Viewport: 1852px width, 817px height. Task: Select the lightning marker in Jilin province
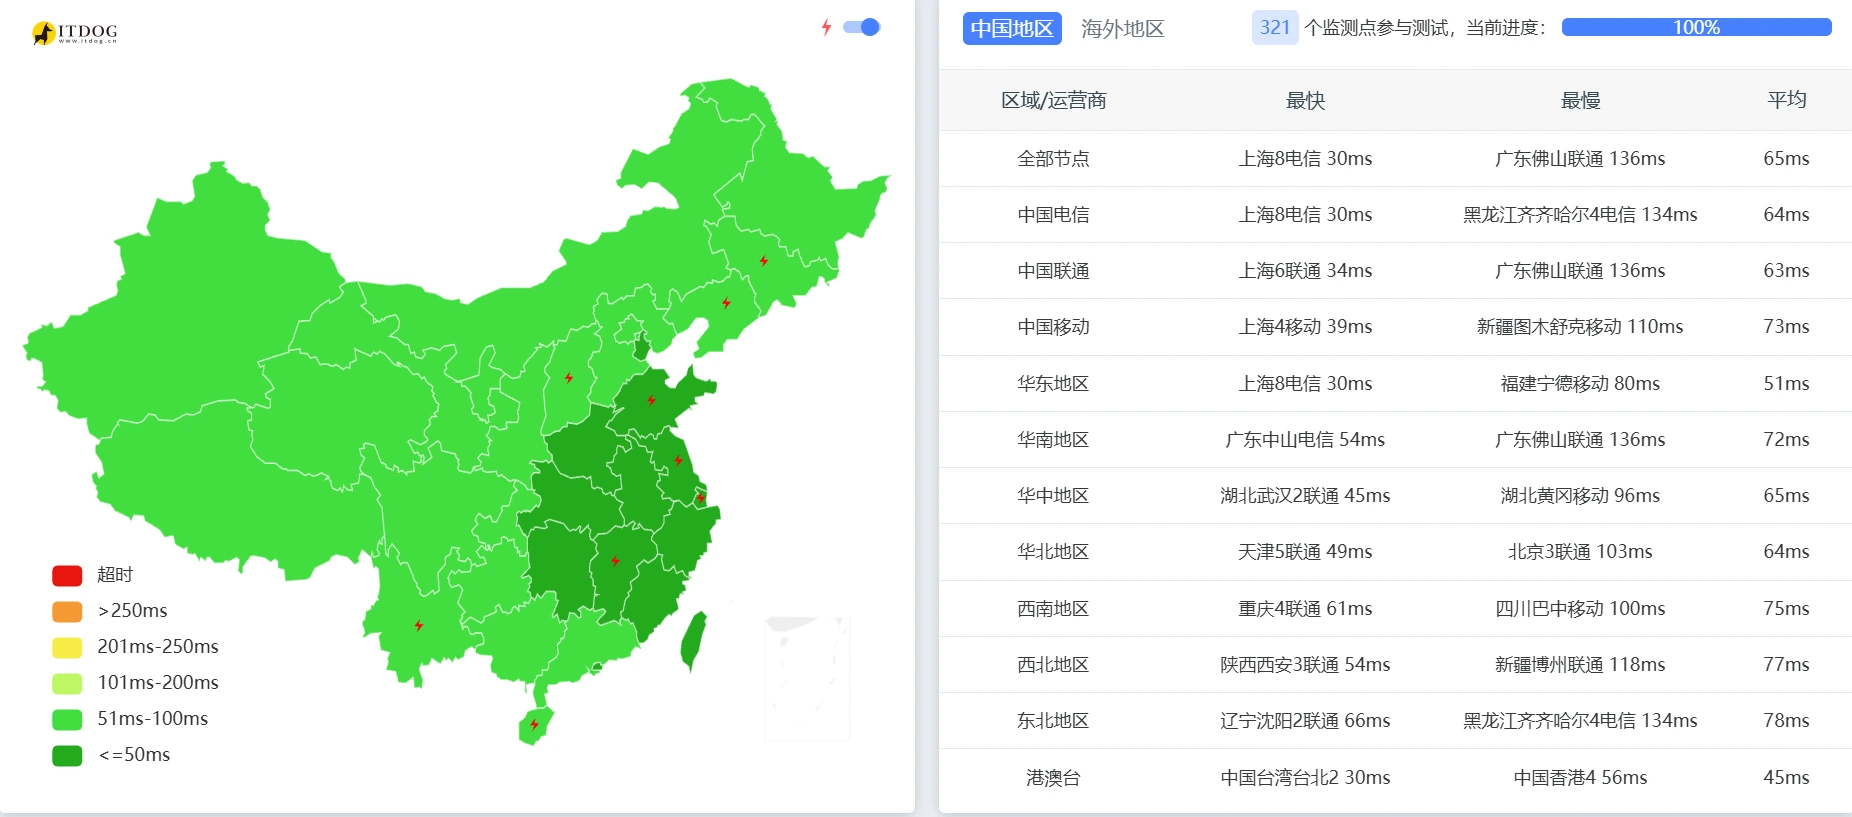click(x=764, y=261)
